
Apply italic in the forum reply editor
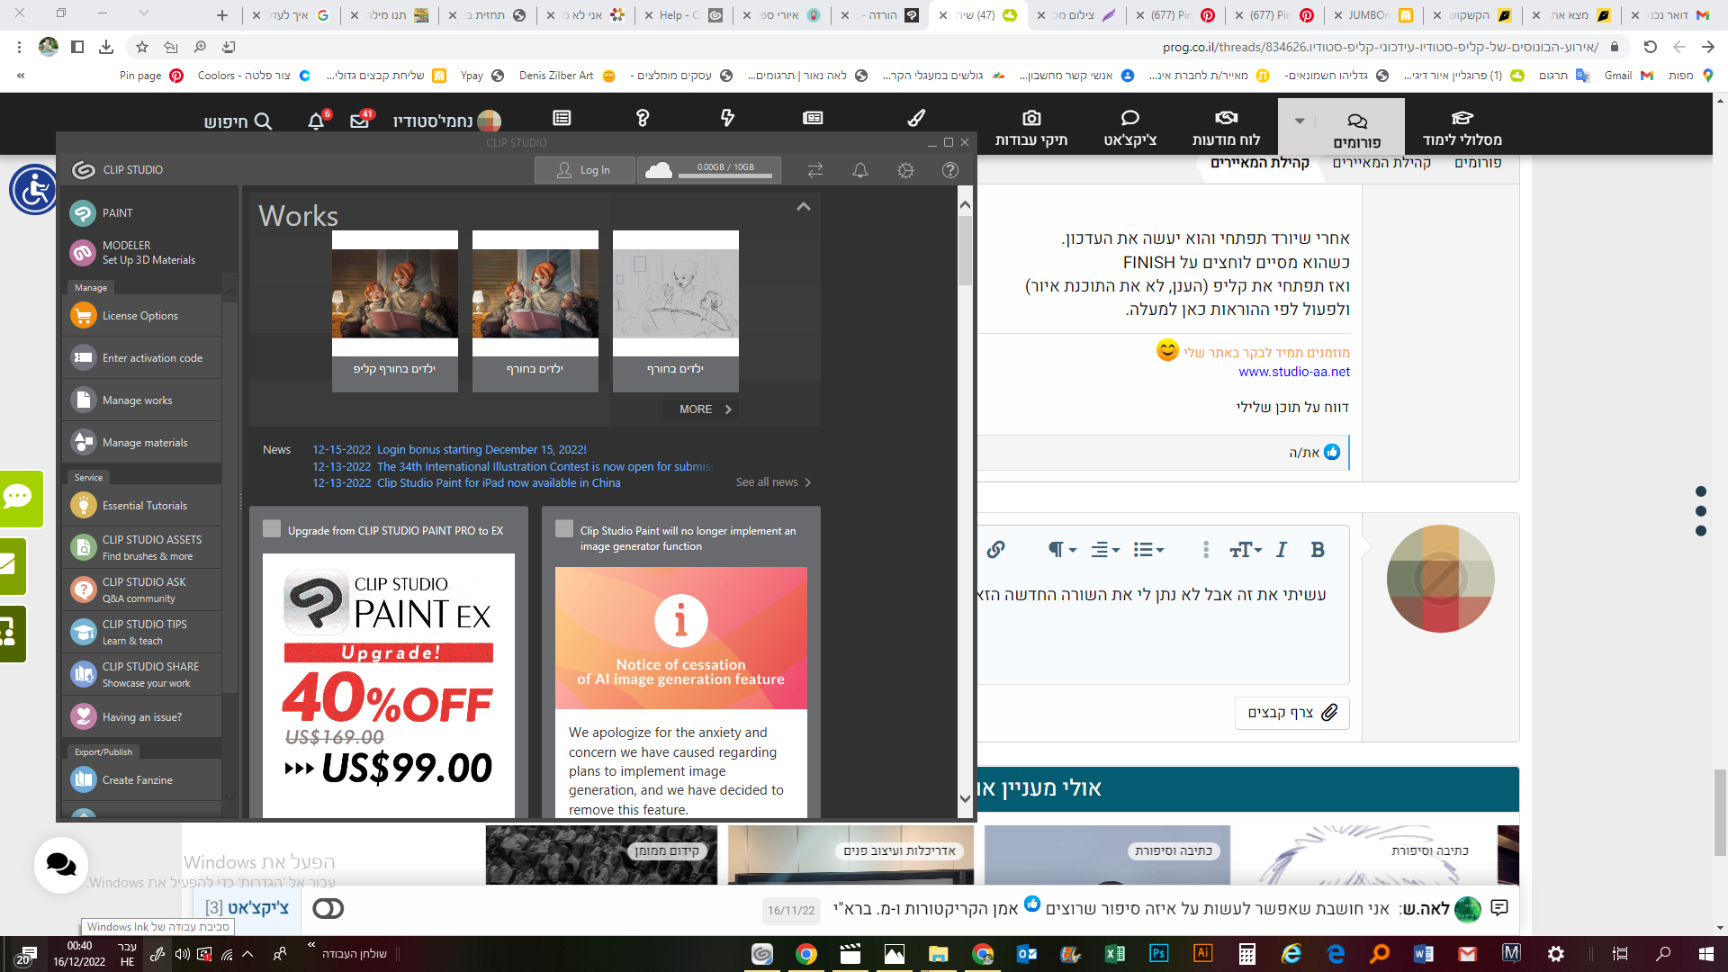tap(1281, 549)
